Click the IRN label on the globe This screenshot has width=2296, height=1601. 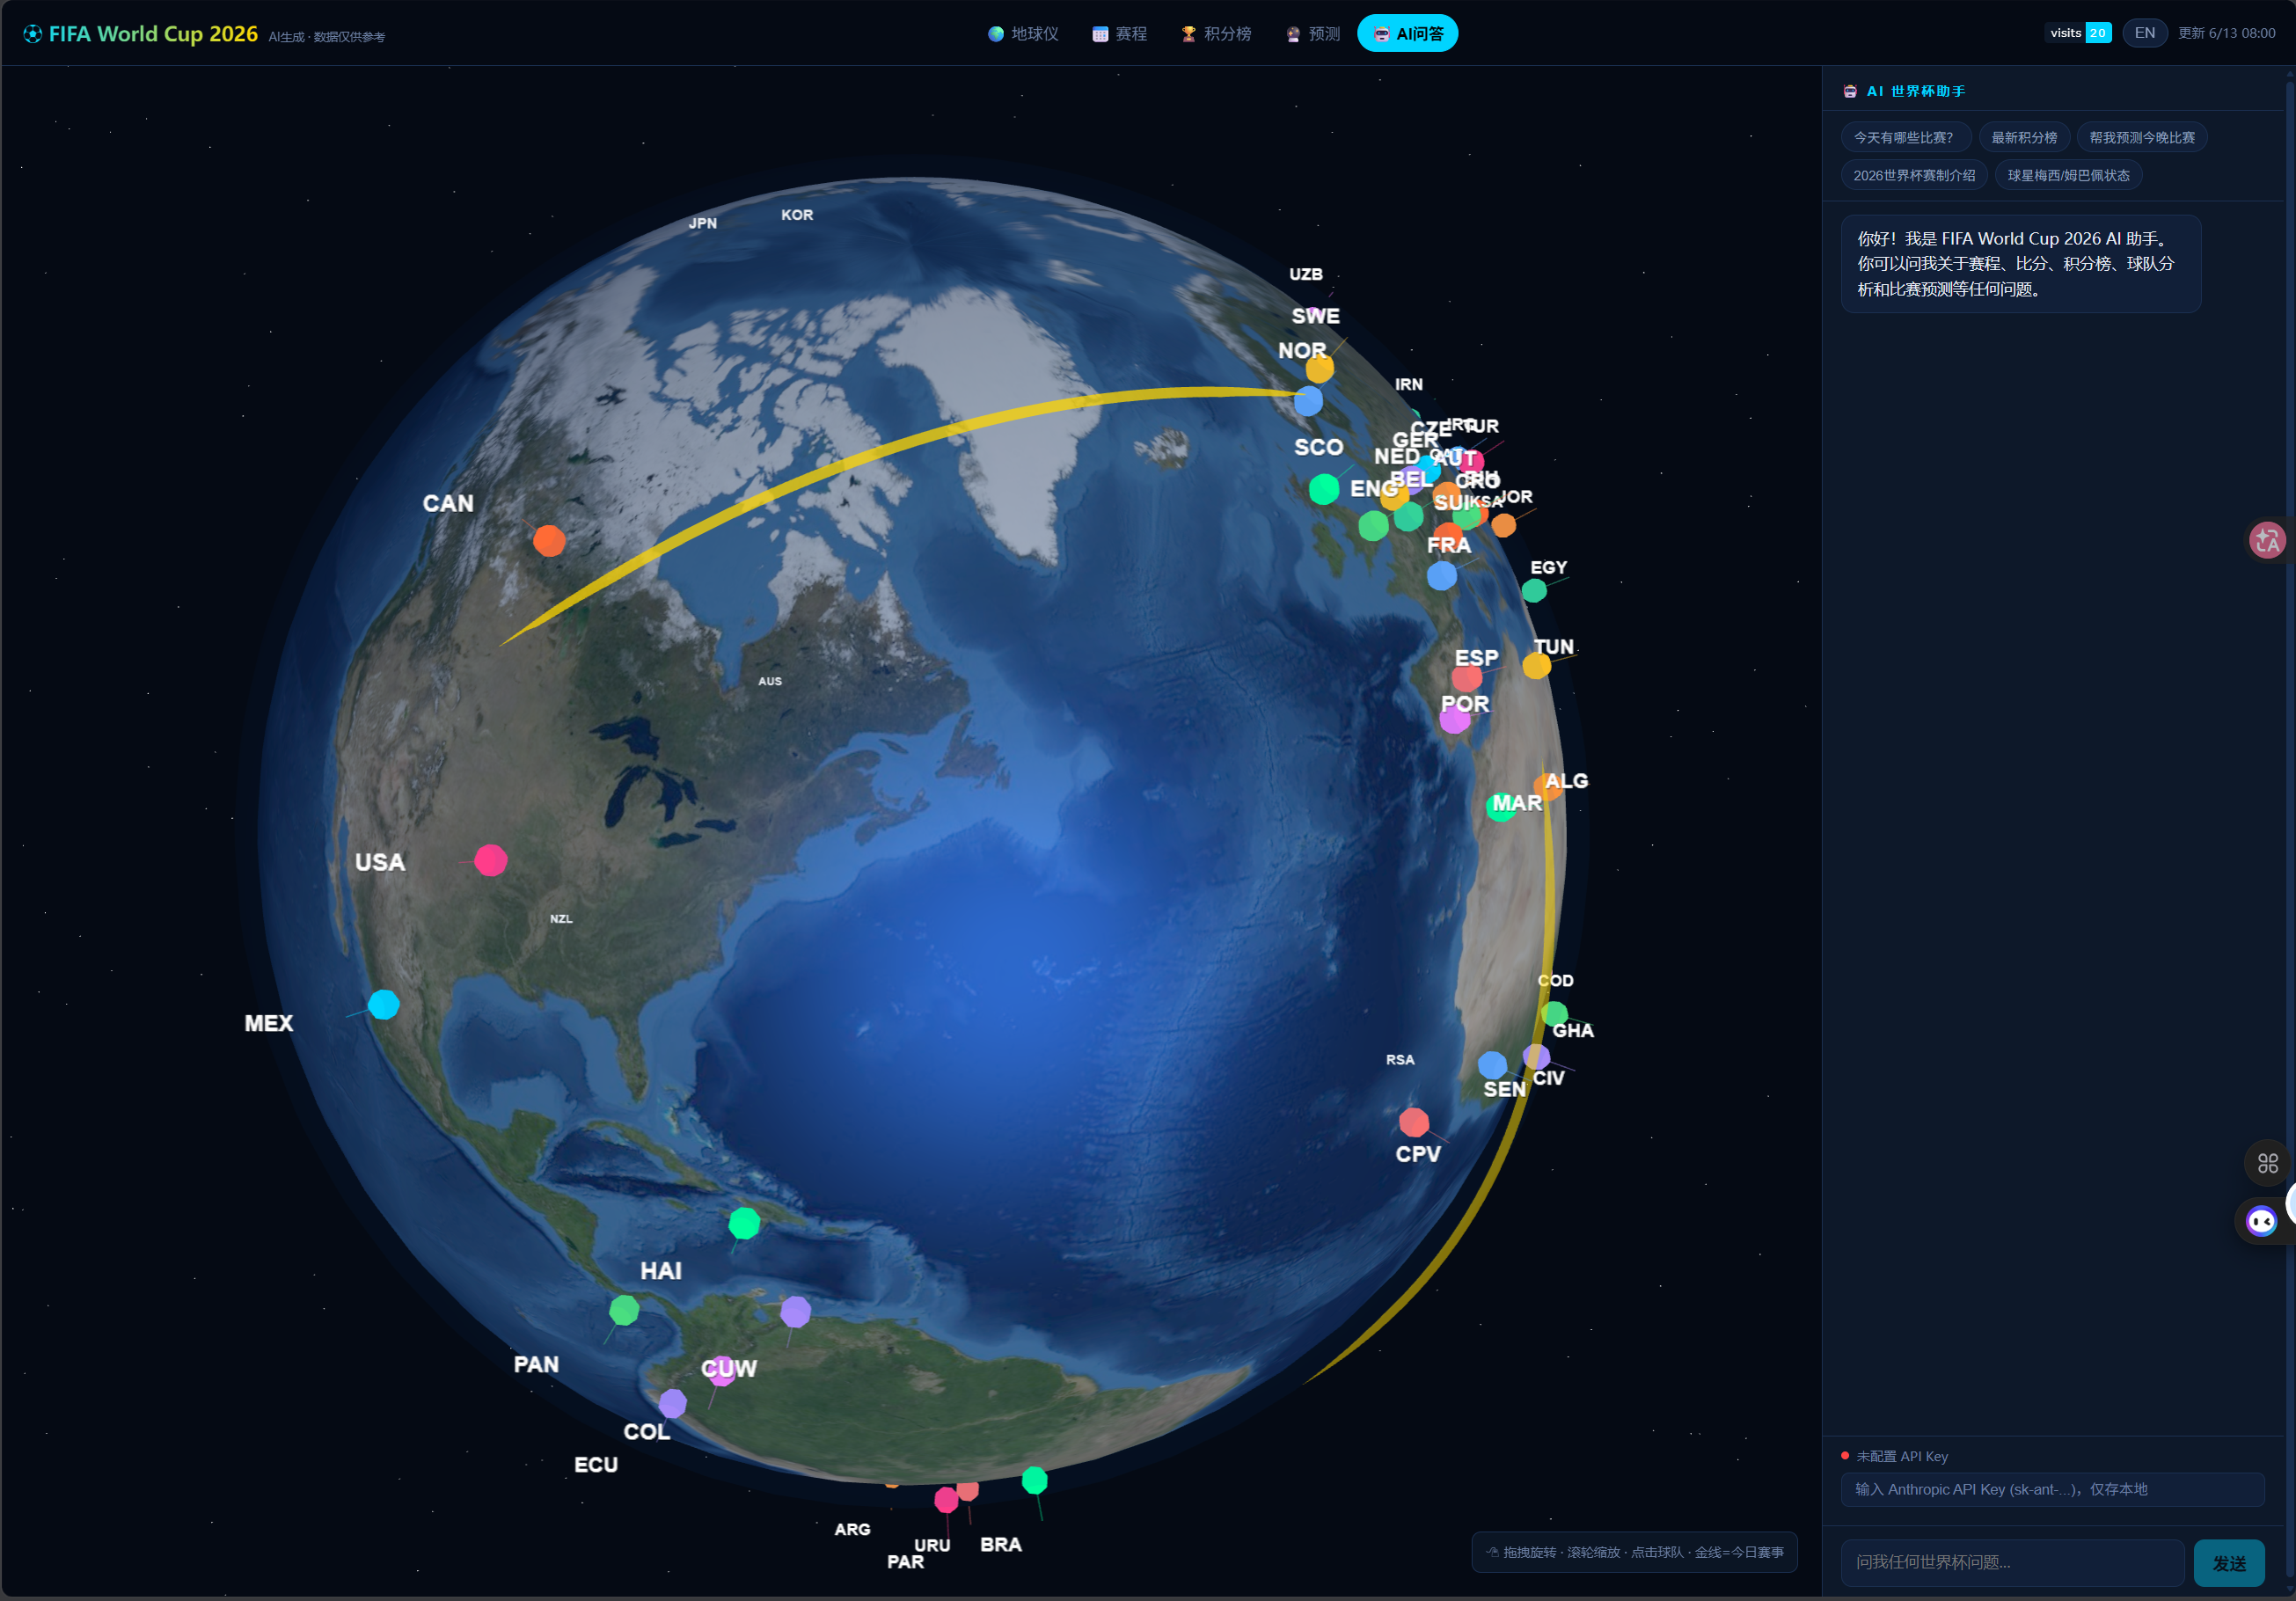click(1409, 384)
